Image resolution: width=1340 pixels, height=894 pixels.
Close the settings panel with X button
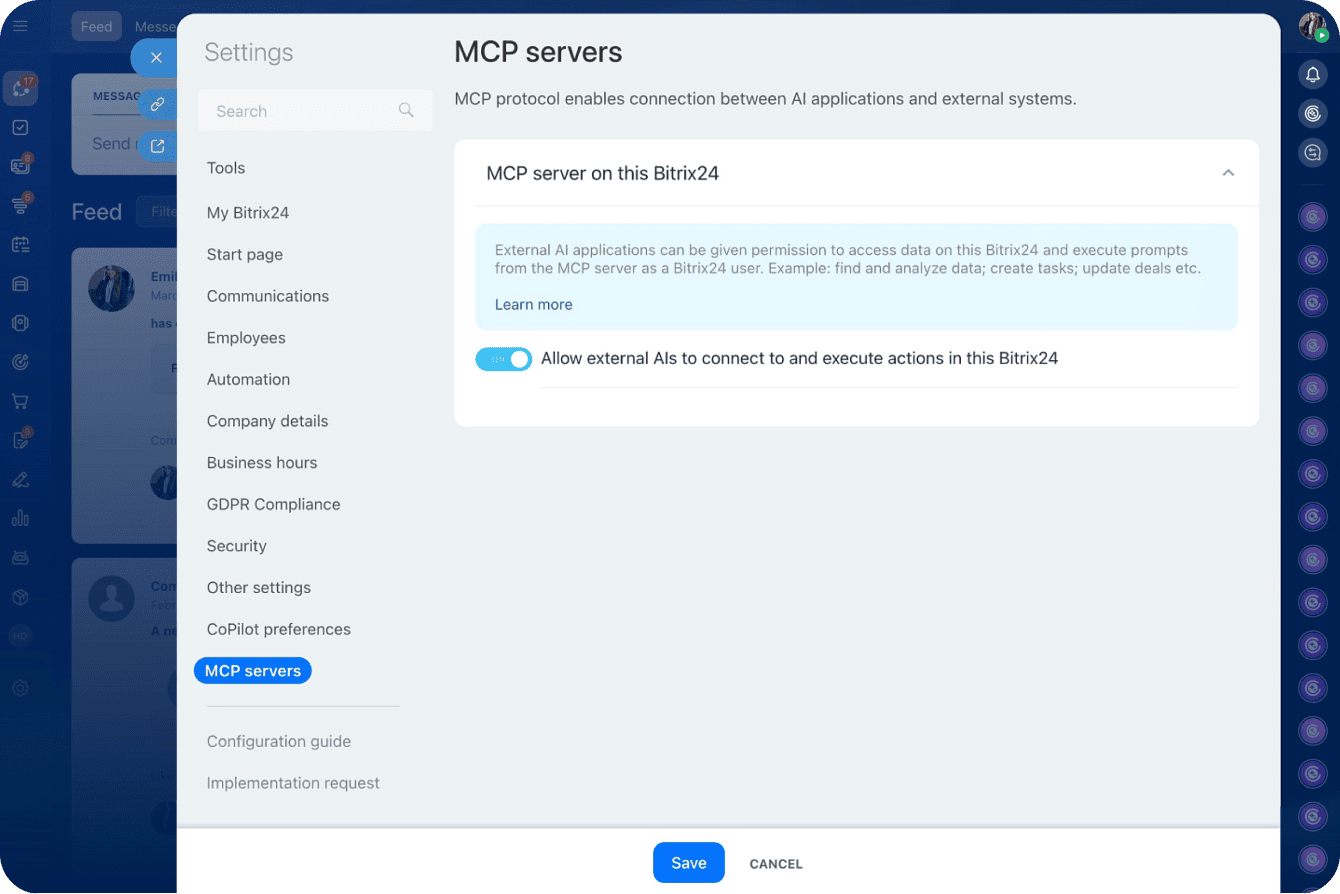point(156,58)
